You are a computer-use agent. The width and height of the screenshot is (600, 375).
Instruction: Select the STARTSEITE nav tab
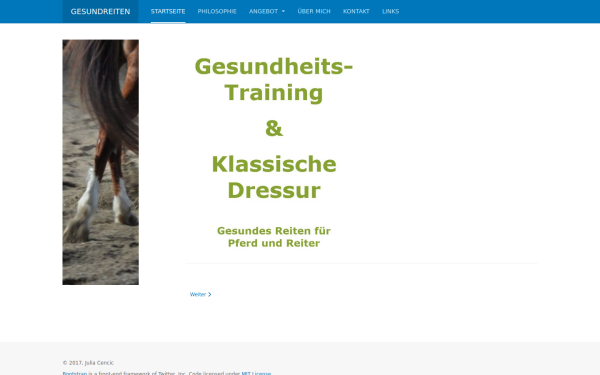168,11
